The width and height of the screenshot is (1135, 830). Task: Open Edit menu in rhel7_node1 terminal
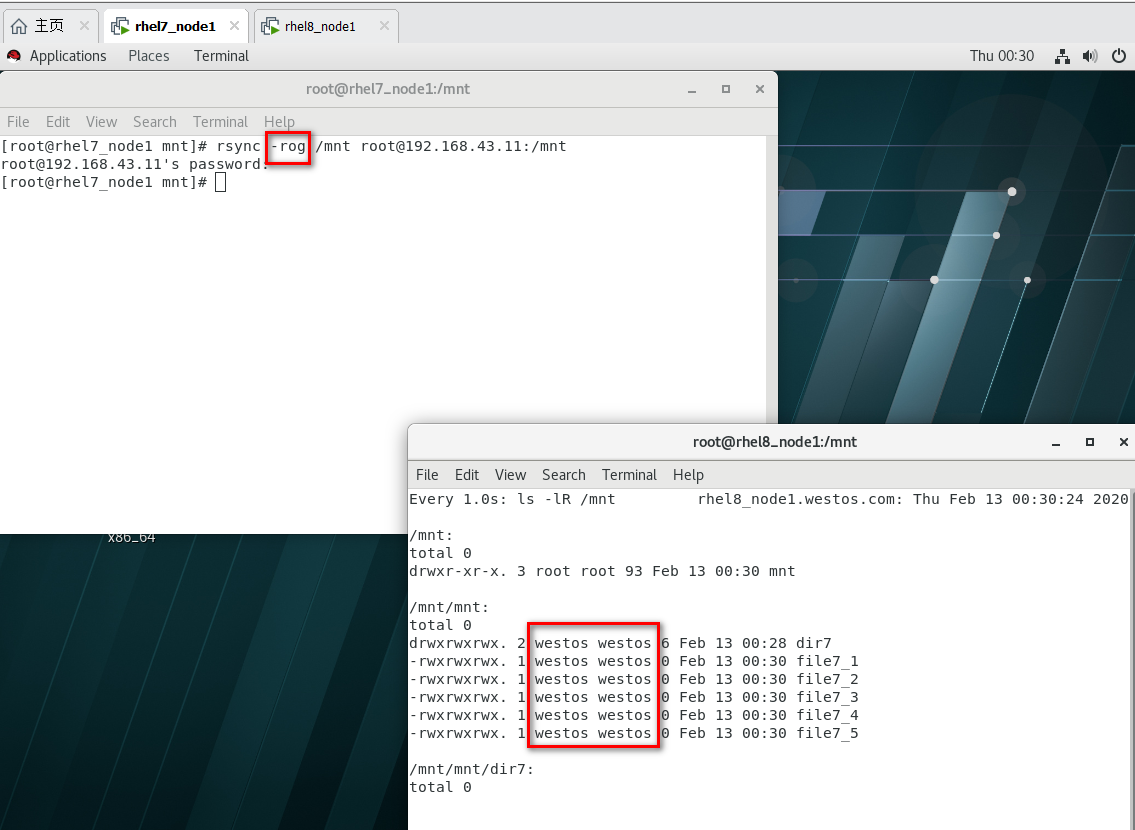click(x=58, y=122)
